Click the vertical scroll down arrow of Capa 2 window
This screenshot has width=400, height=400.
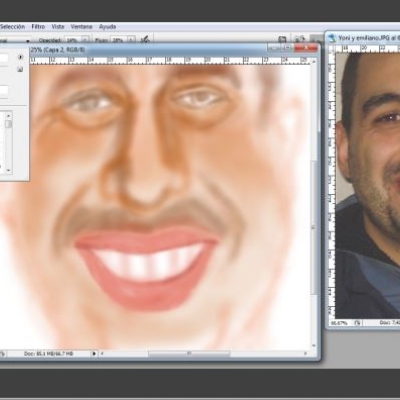click(314, 346)
